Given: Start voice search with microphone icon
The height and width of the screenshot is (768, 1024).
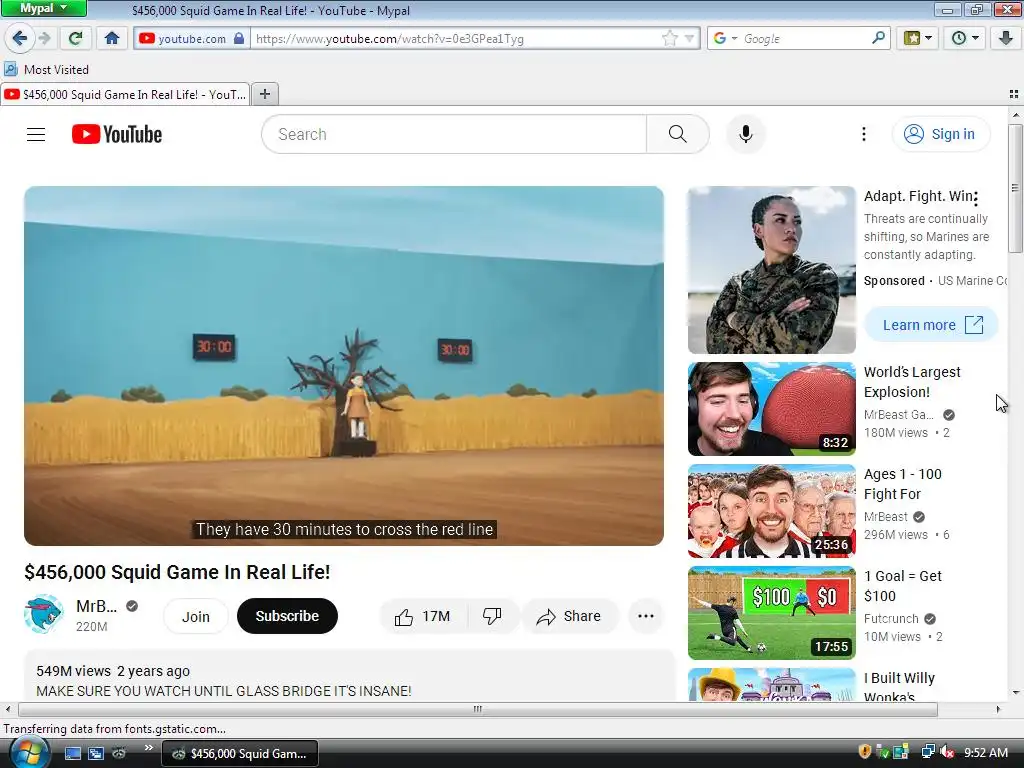Looking at the screenshot, I should (x=746, y=135).
